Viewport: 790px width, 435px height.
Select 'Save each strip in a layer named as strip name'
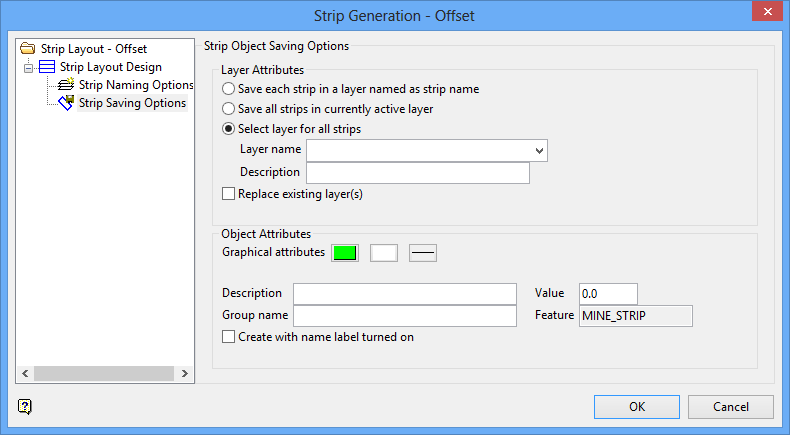pos(229,89)
